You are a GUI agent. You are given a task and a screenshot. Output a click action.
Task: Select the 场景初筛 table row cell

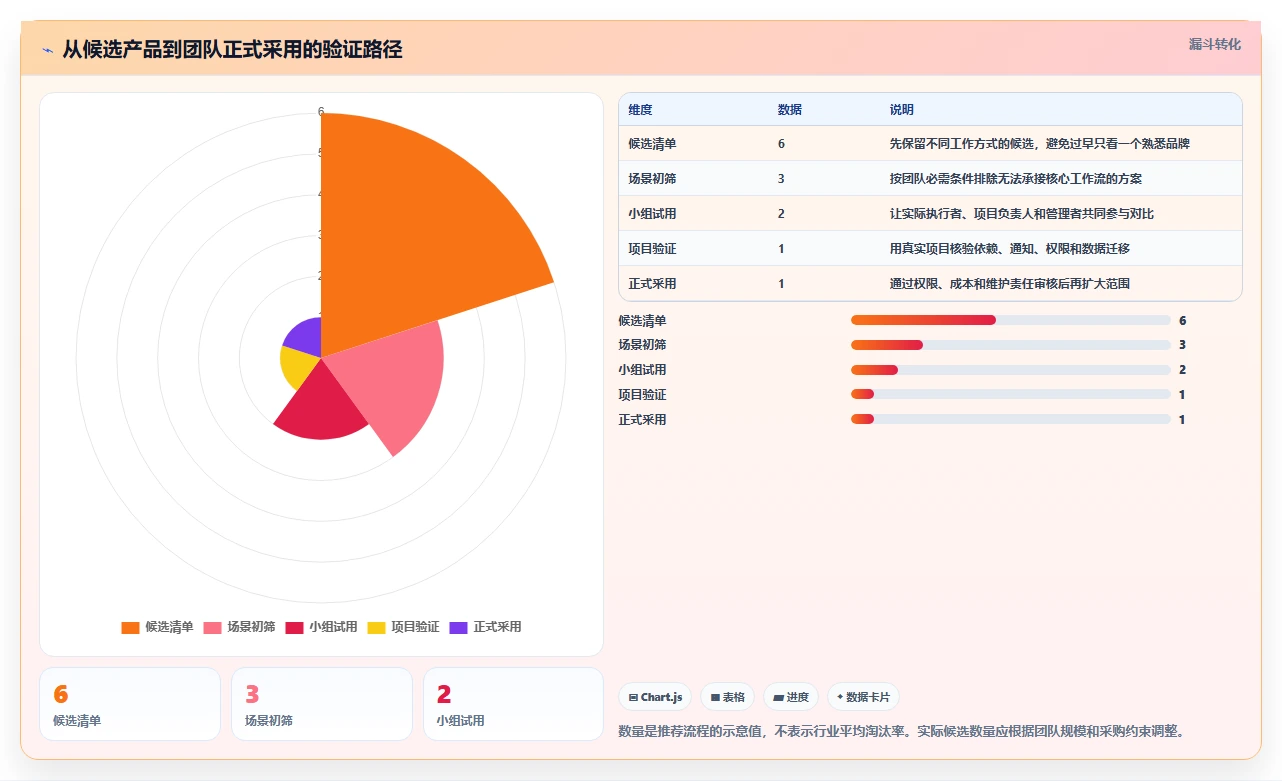click(653, 179)
